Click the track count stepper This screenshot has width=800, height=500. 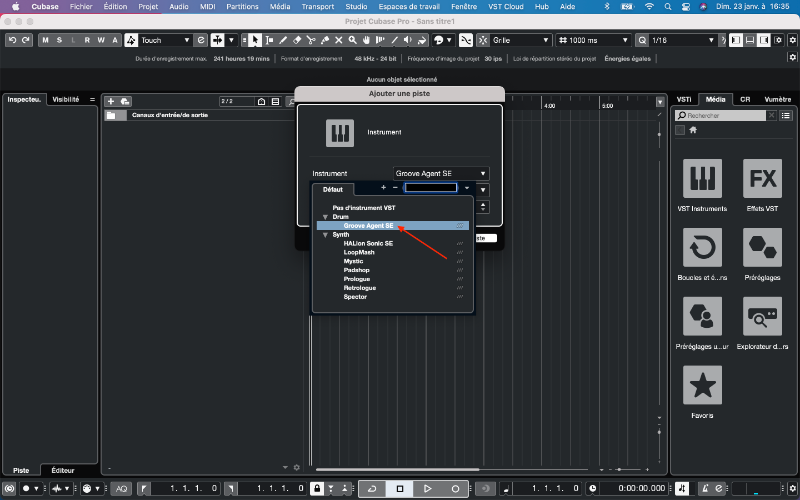pos(483,207)
